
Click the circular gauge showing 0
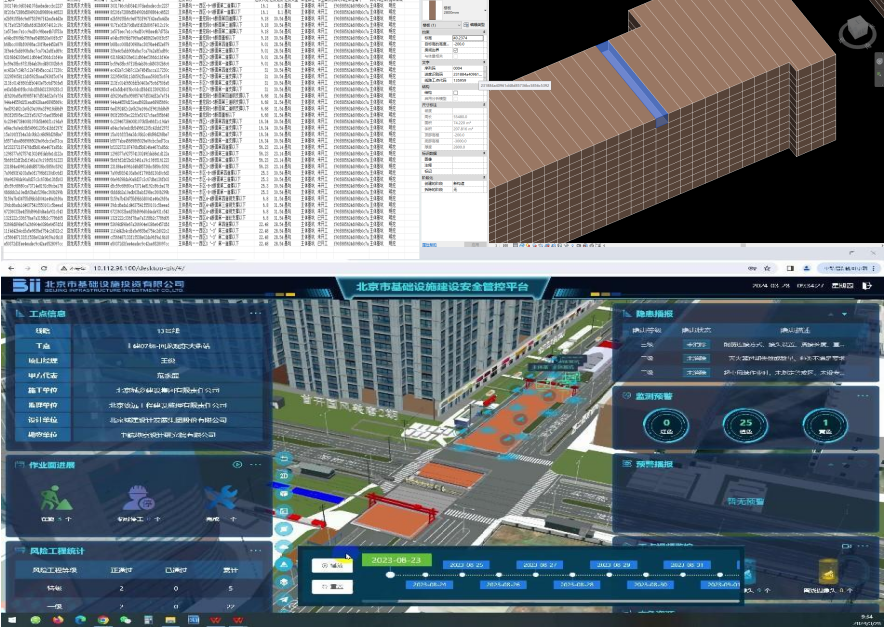(x=666, y=425)
